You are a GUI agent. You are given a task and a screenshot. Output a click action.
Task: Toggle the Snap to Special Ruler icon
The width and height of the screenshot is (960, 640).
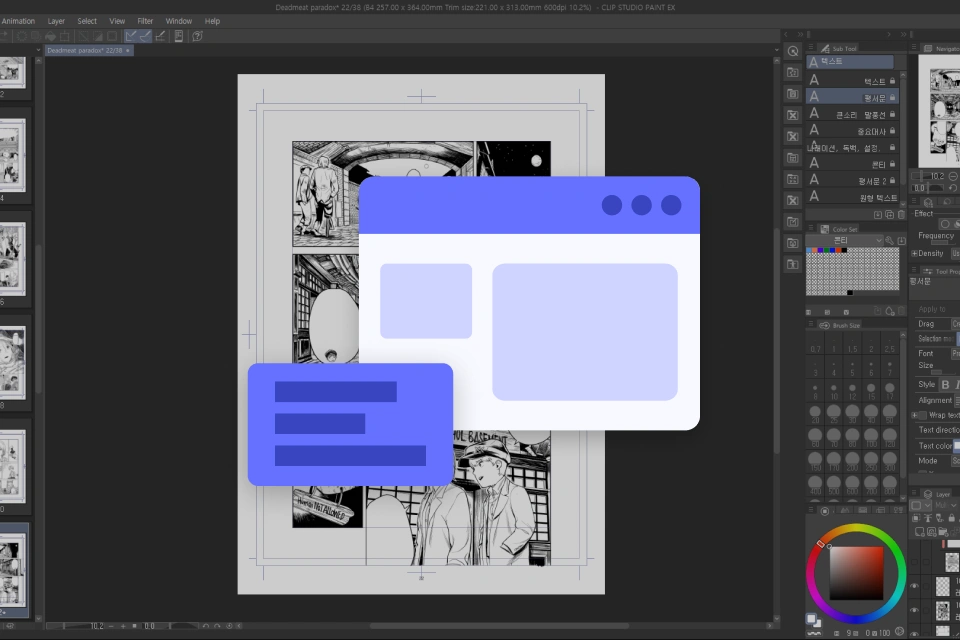point(145,36)
